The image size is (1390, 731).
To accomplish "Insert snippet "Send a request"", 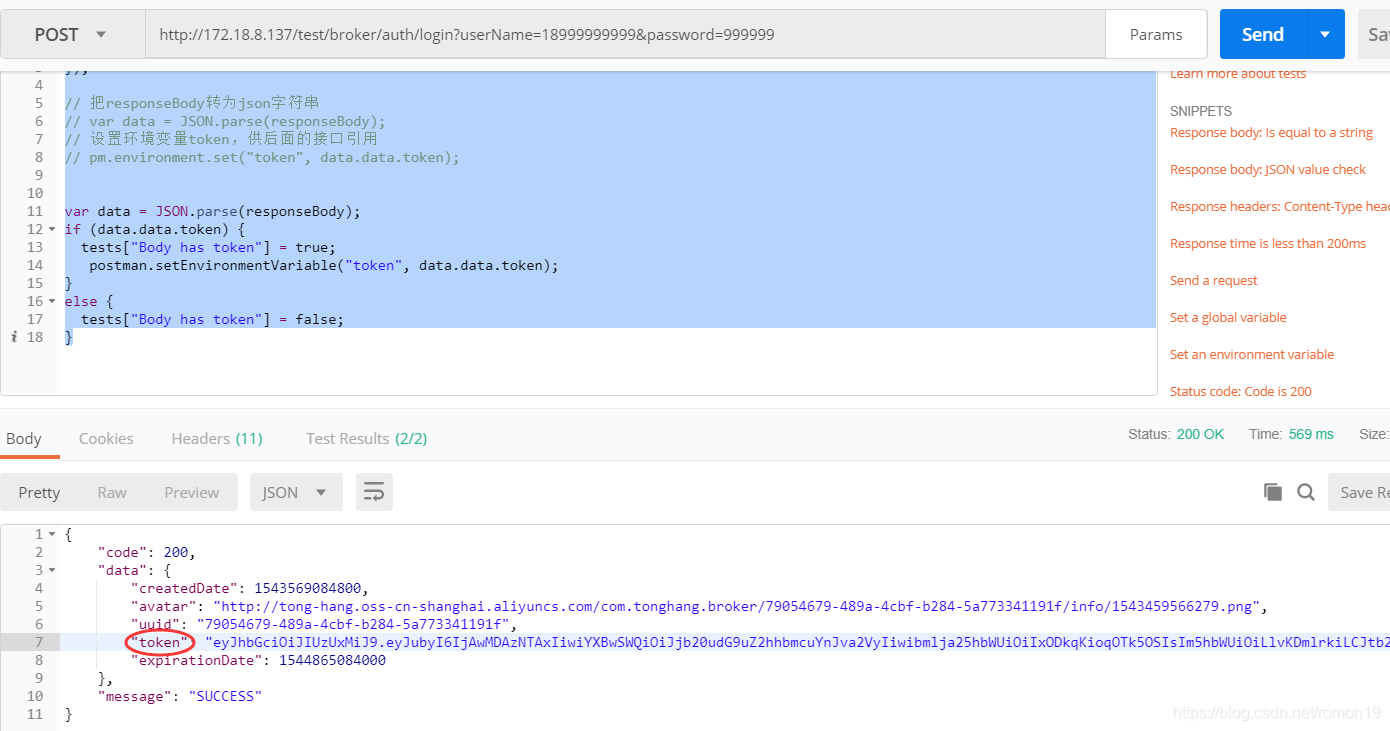I will 1214,281.
